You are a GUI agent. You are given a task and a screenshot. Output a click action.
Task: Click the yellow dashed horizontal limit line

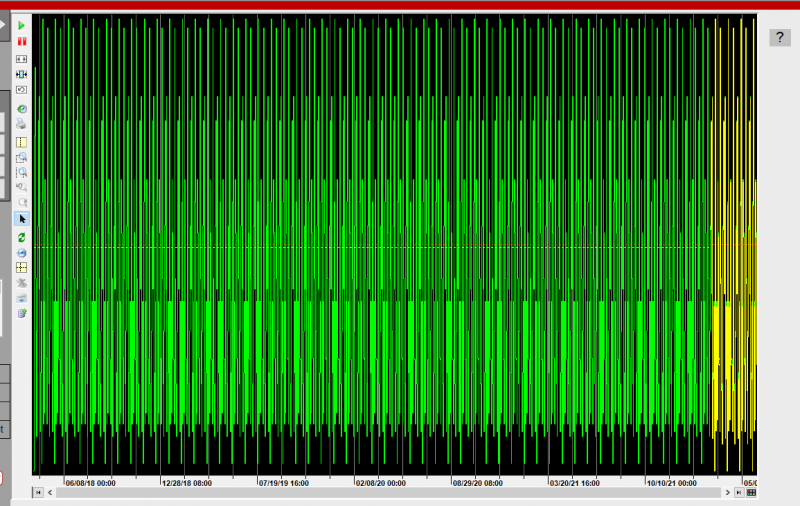click(372, 247)
